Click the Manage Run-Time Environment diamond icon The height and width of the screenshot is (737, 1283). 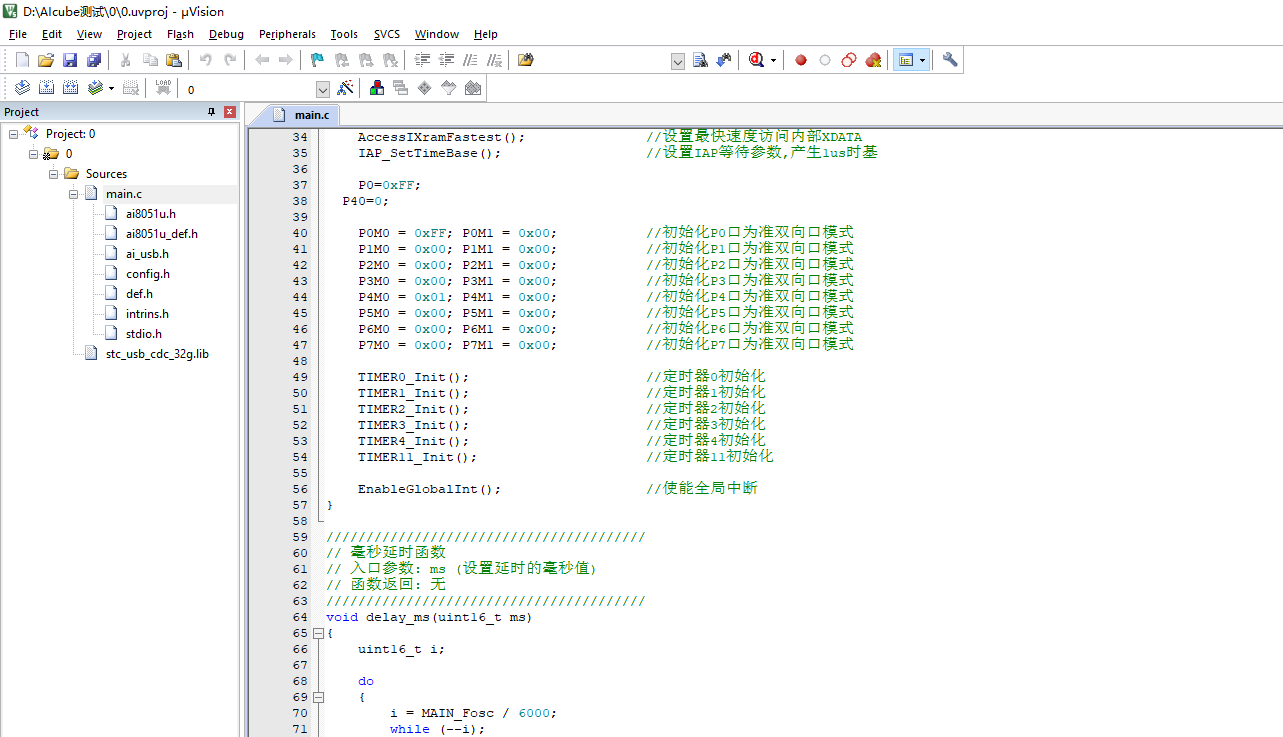425,88
